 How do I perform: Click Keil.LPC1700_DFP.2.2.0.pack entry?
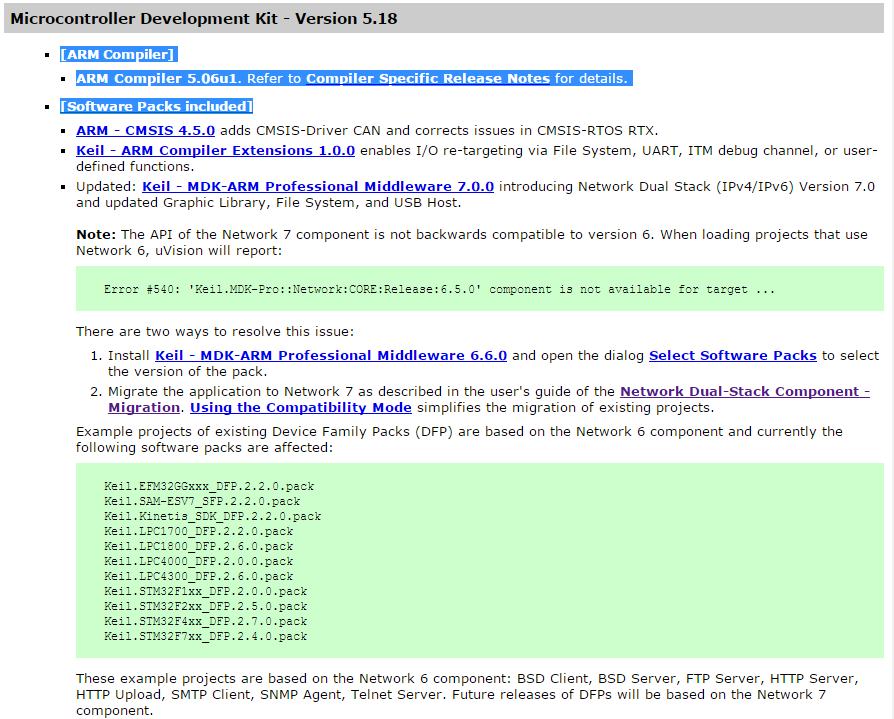(x=198, y=531)
